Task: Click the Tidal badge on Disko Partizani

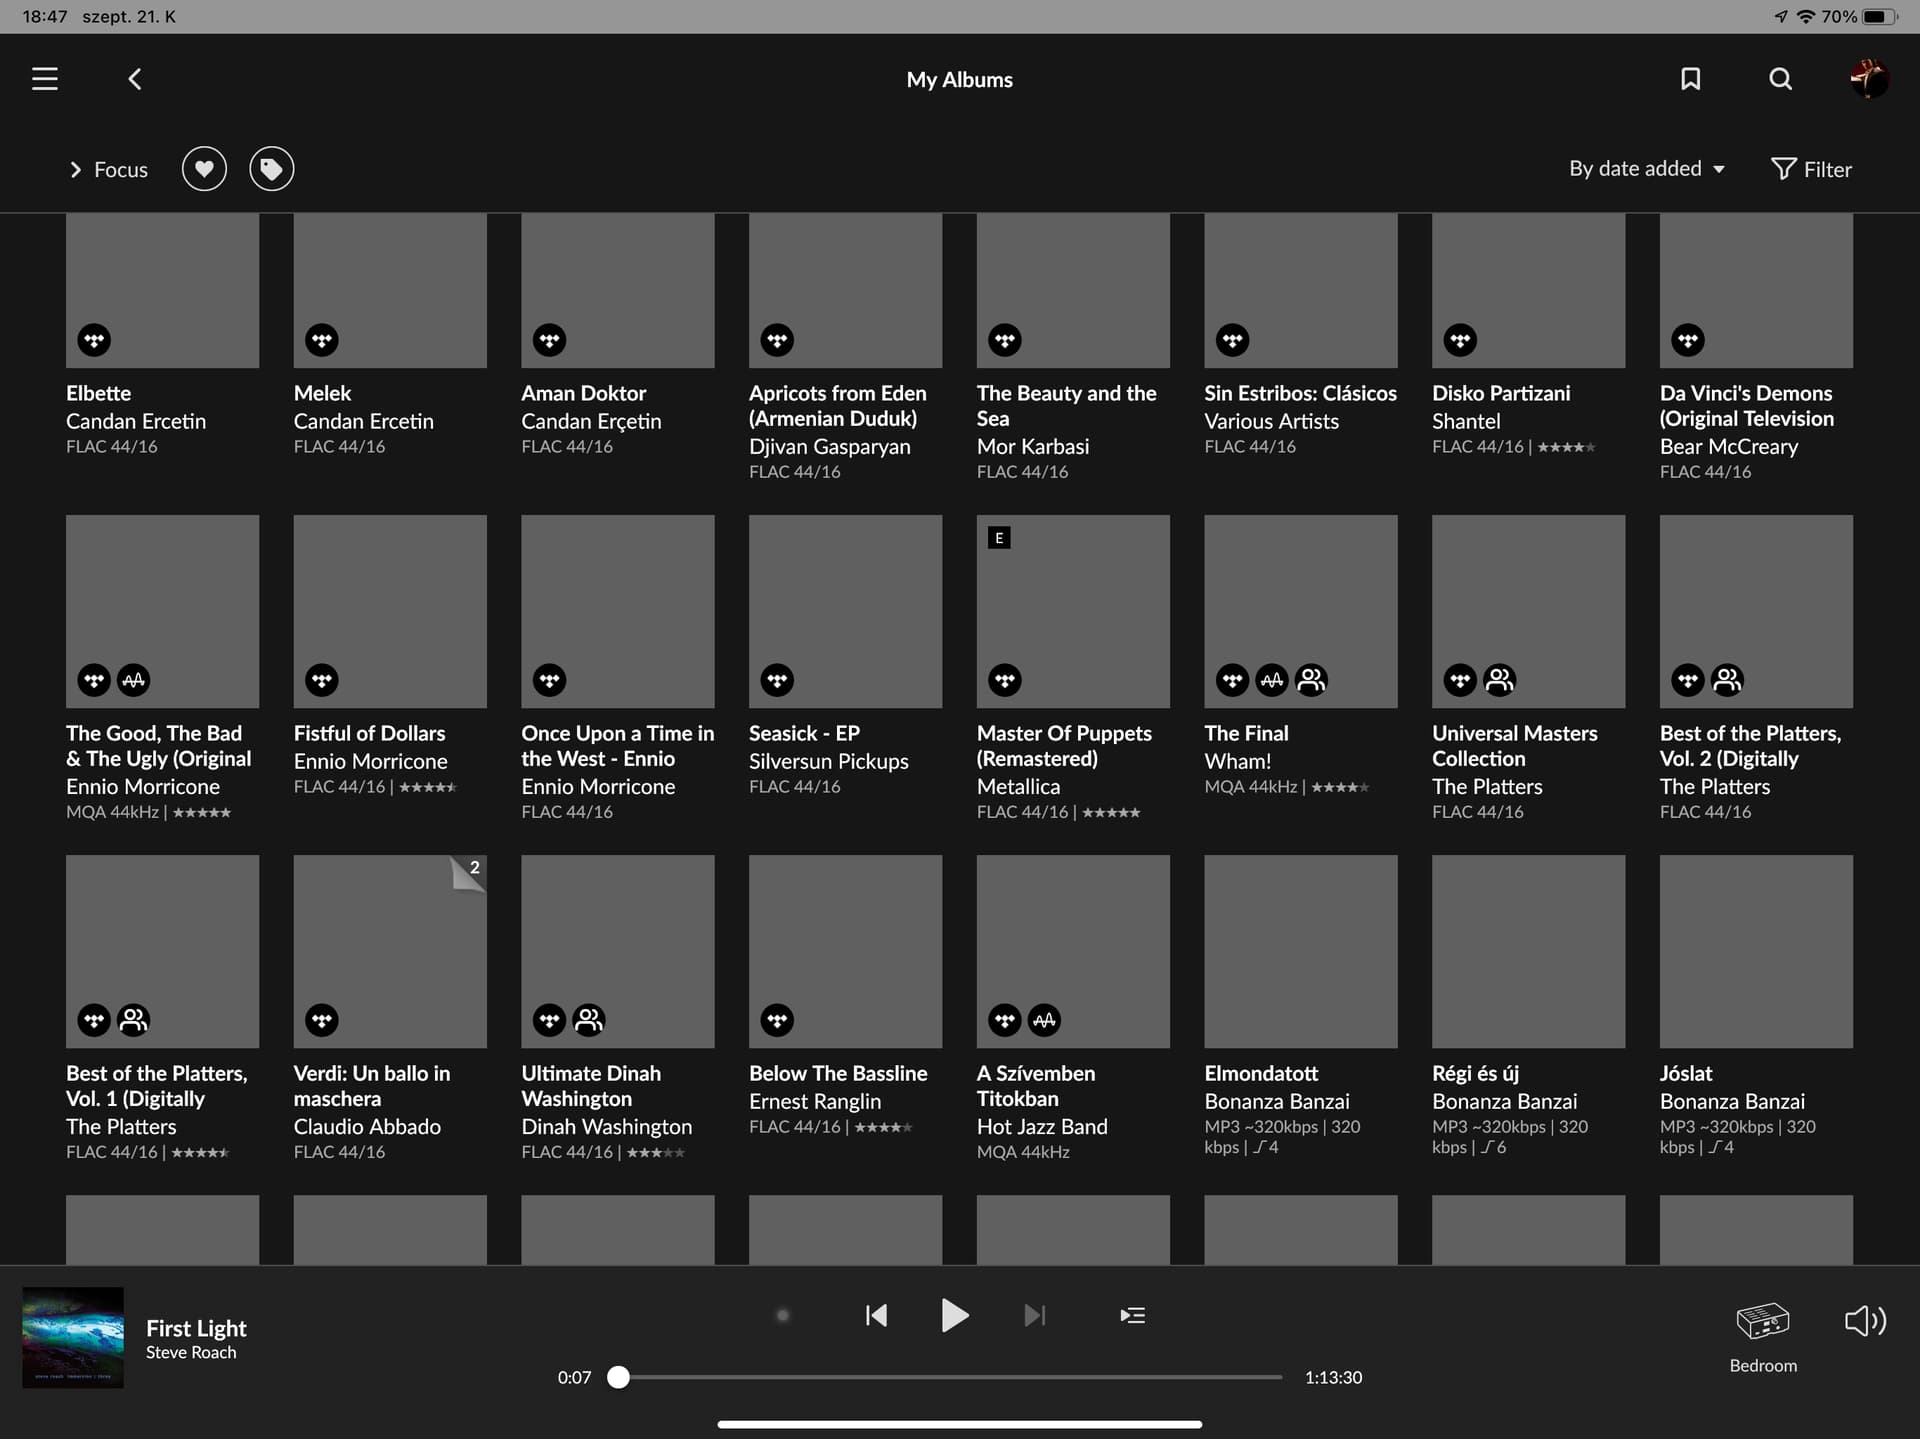Action: click(x=1460, y=340)
